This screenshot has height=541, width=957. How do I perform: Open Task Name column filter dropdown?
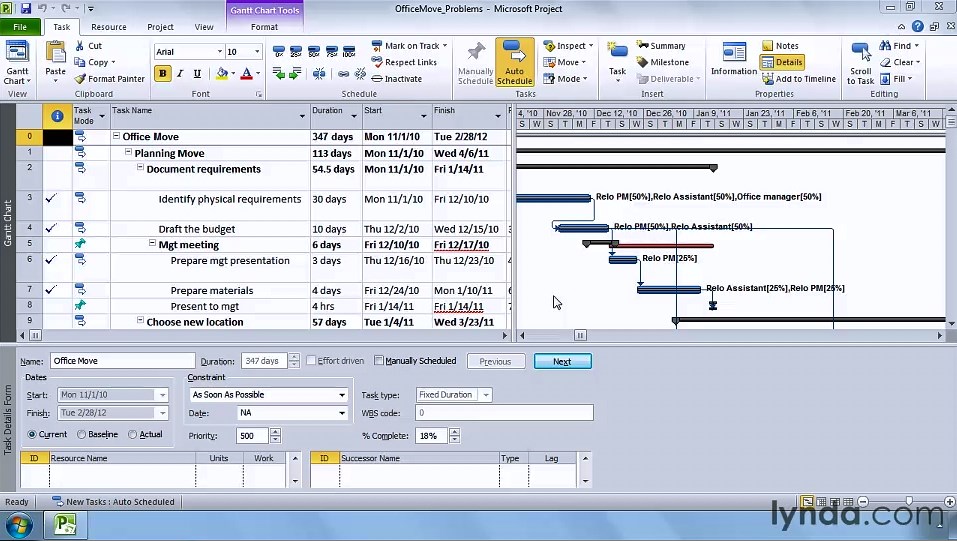coord(302,116)
